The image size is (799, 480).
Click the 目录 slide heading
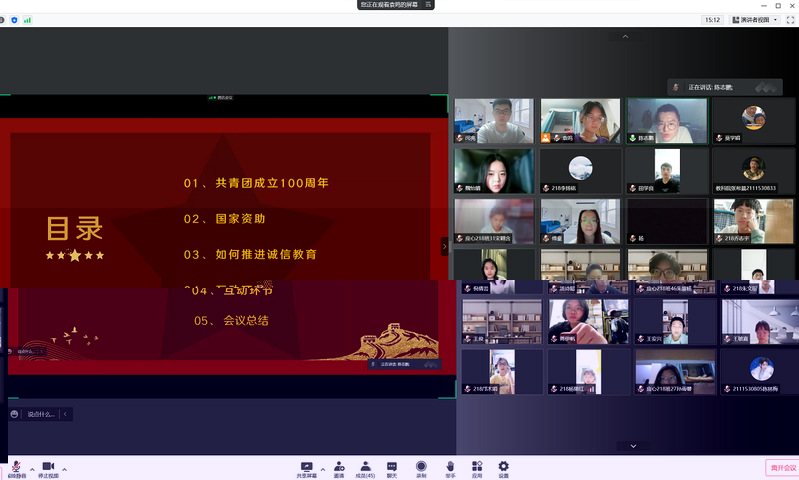pyautogui.click(x=74, y=228)
